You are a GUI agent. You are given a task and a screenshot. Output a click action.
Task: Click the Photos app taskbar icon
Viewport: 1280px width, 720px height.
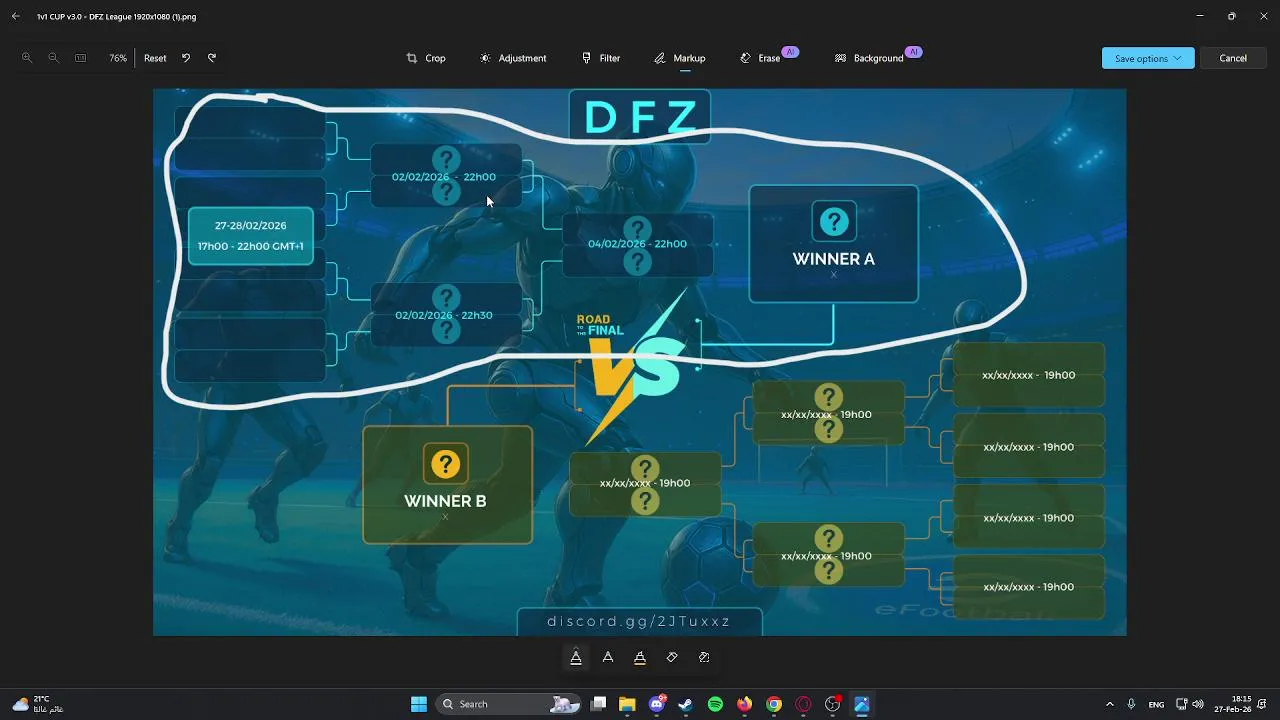[861, 704]
